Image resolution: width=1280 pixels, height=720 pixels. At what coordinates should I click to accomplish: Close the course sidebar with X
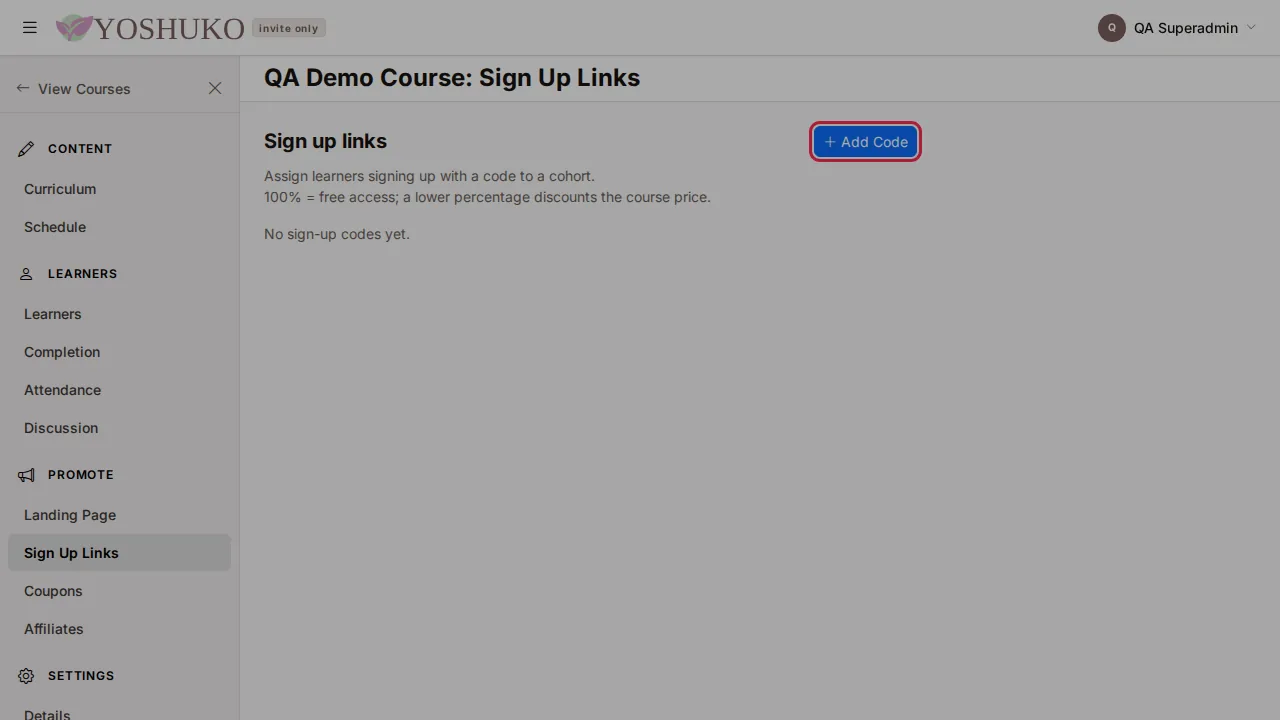215,88
